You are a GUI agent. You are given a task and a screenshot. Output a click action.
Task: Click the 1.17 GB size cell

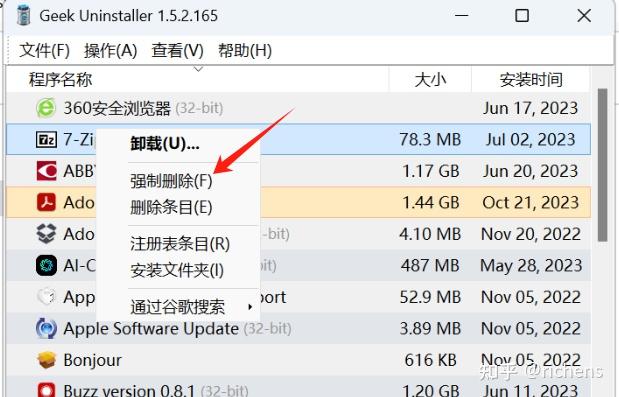click(x=431, y=171)
